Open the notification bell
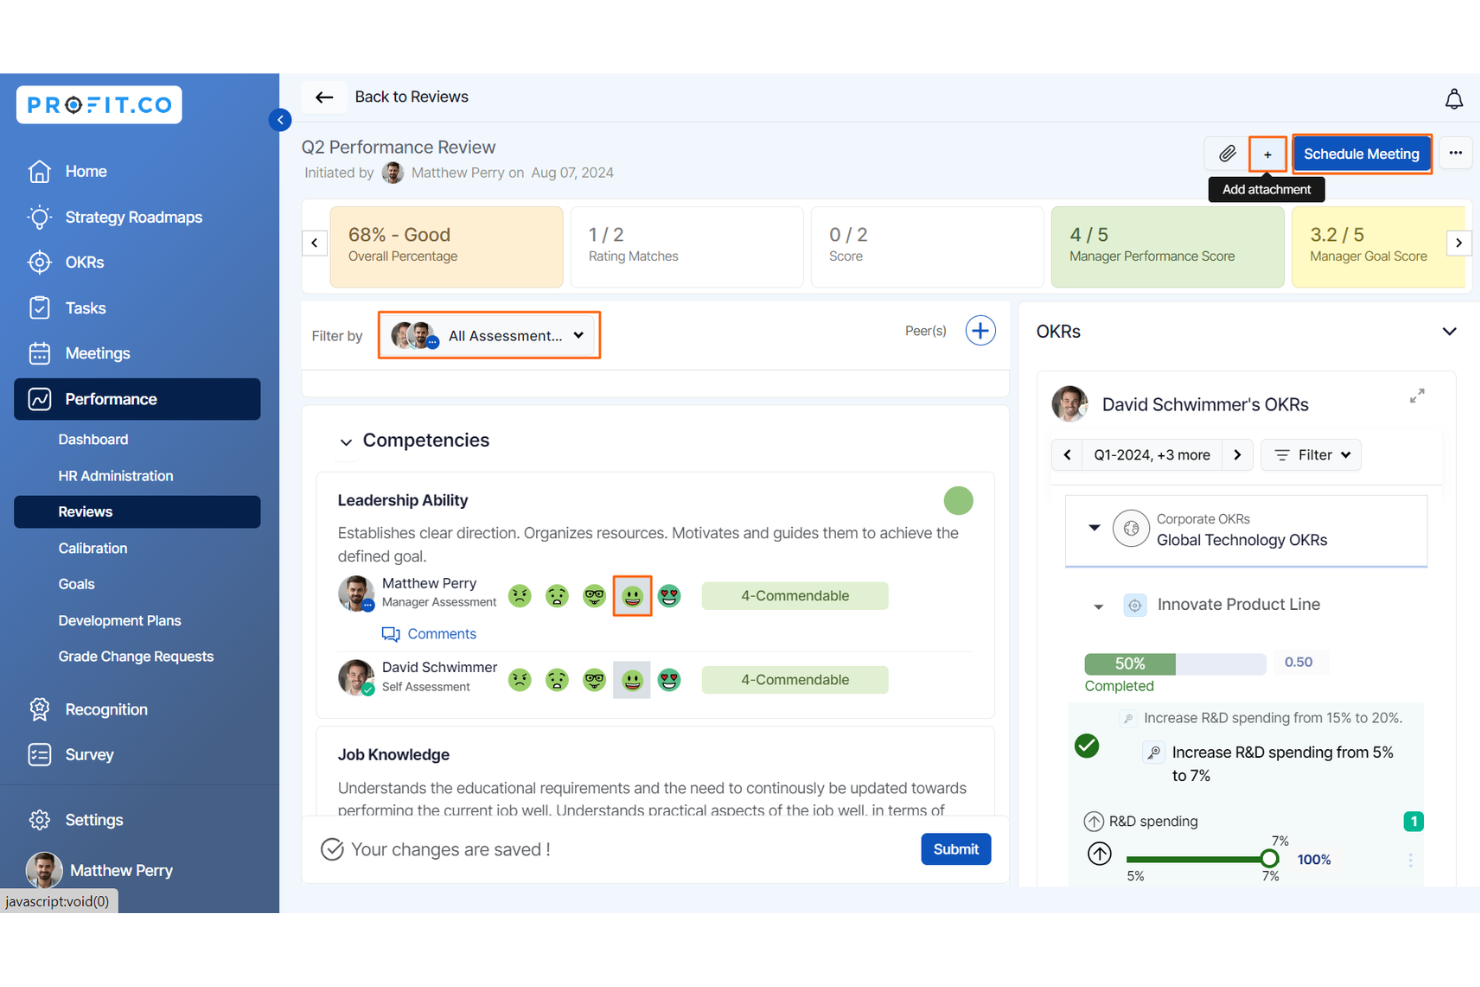Screen dimensions: 1480x987 (x=1454, y=98)
